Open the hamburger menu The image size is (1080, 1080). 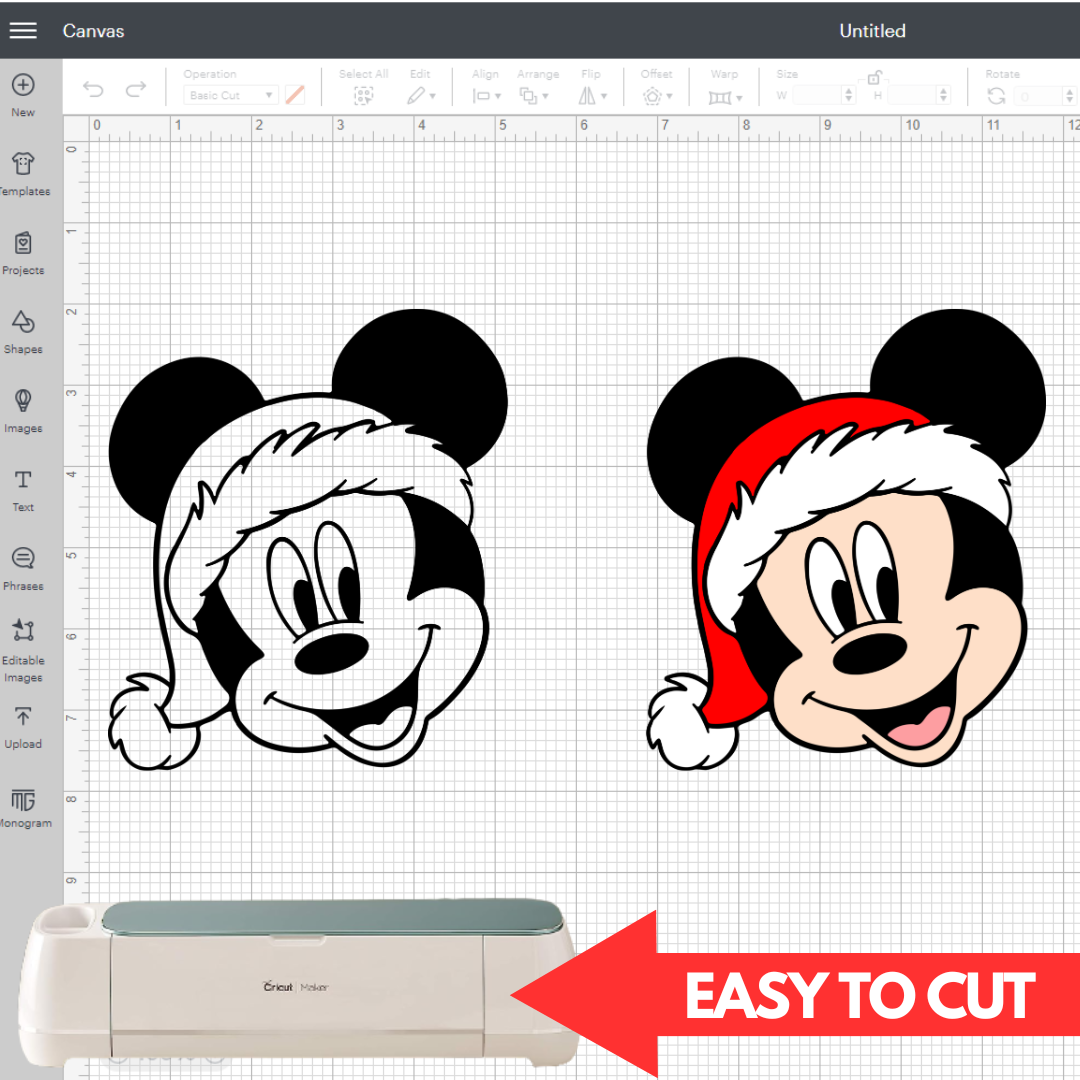(x=23, y=30)
